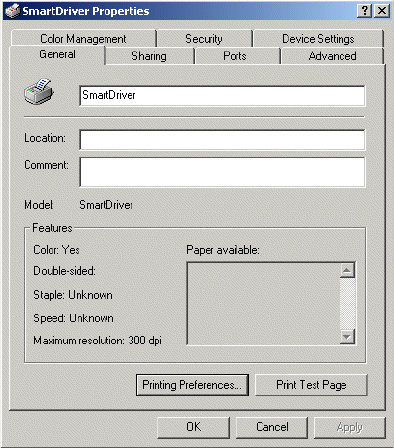Focus the Location input field
Image resolution: width=394 pixels, height=448 pixels.
[x=222, y=140]
